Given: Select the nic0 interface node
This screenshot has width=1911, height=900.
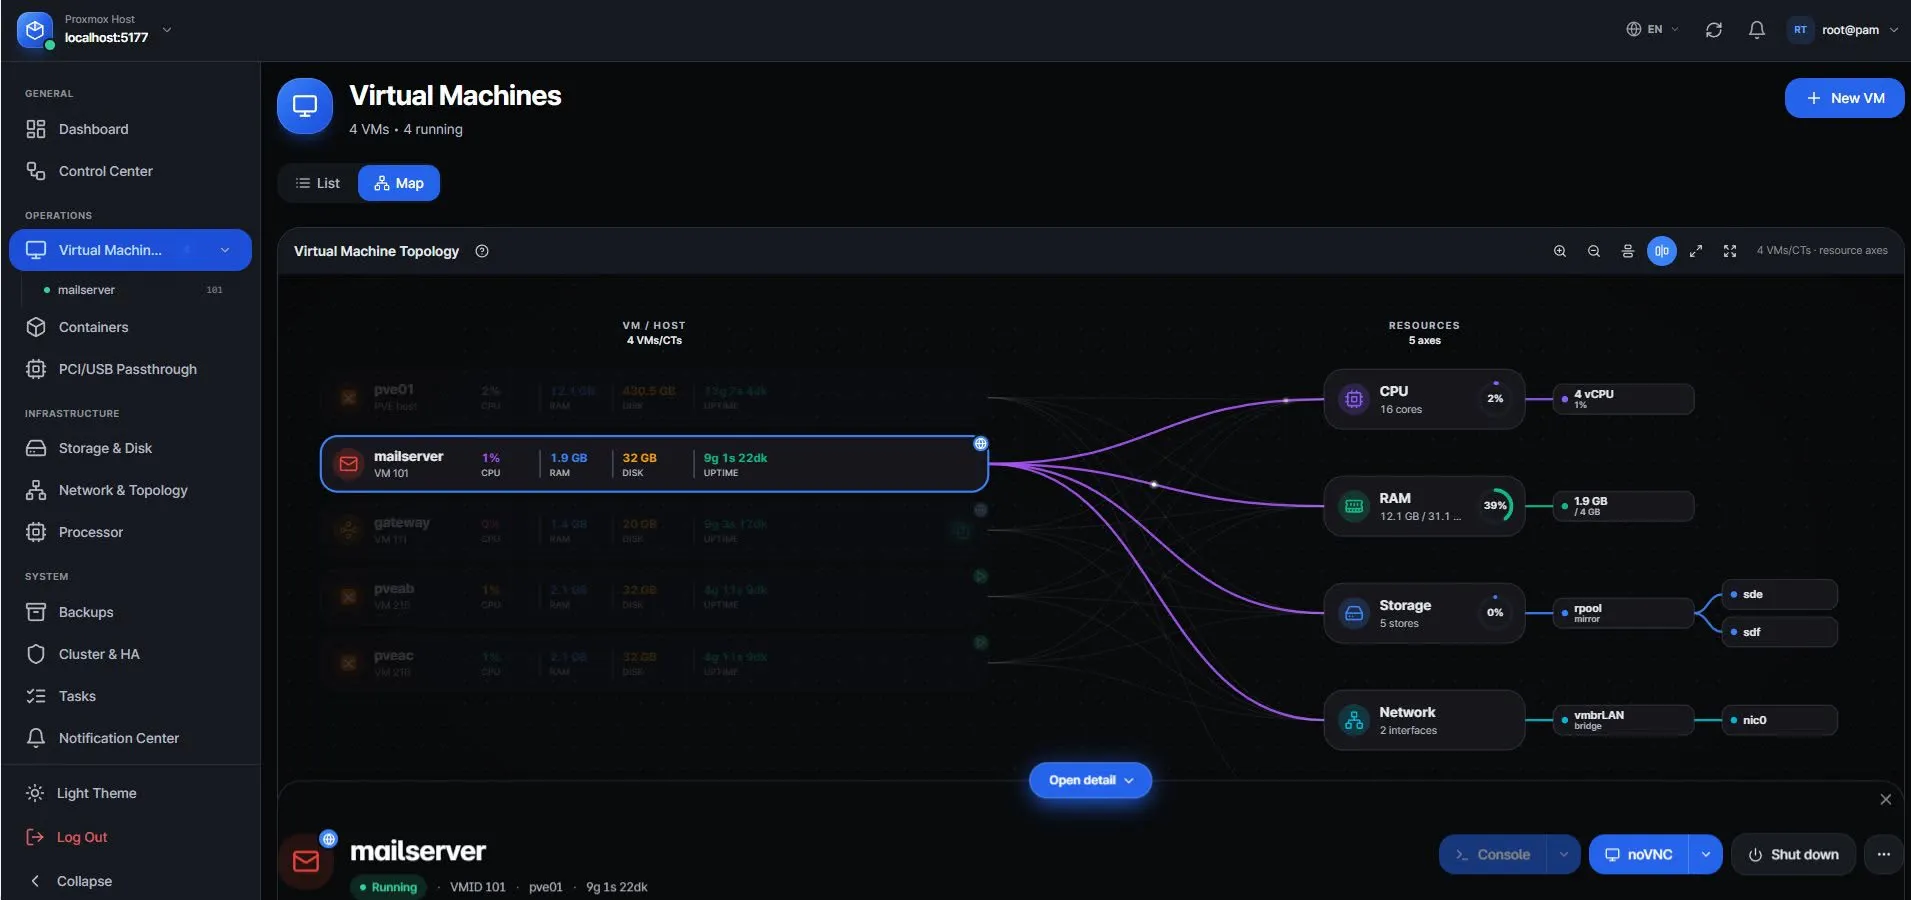Looking at the screenshot, I should [x=1780, y=720].
